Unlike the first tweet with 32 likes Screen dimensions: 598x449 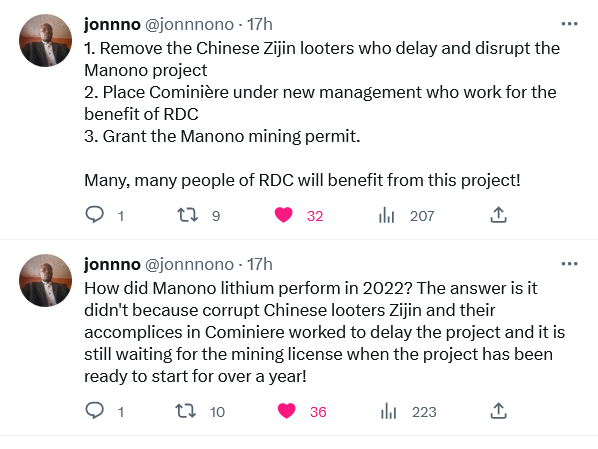tap(284, 215)
